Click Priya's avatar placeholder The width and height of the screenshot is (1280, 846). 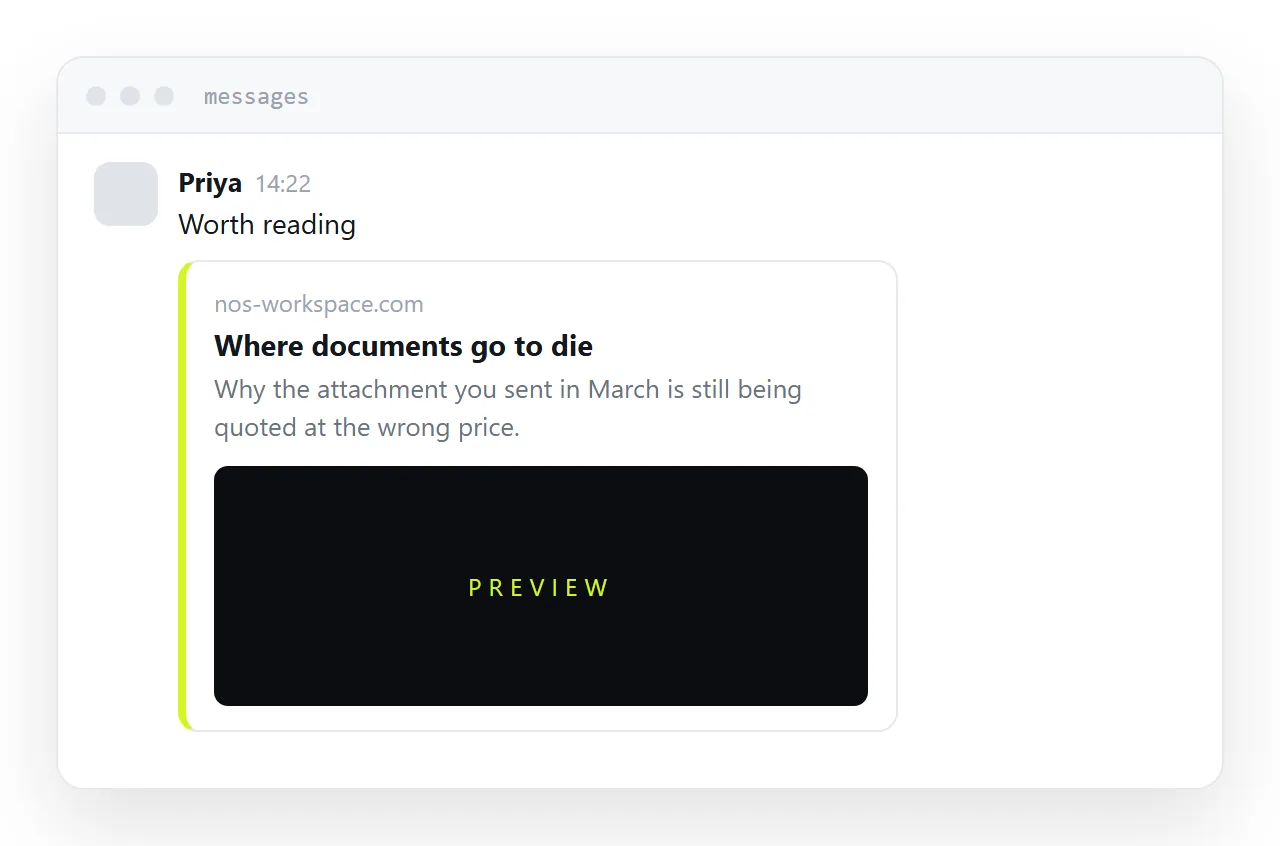tap(126, 194)
